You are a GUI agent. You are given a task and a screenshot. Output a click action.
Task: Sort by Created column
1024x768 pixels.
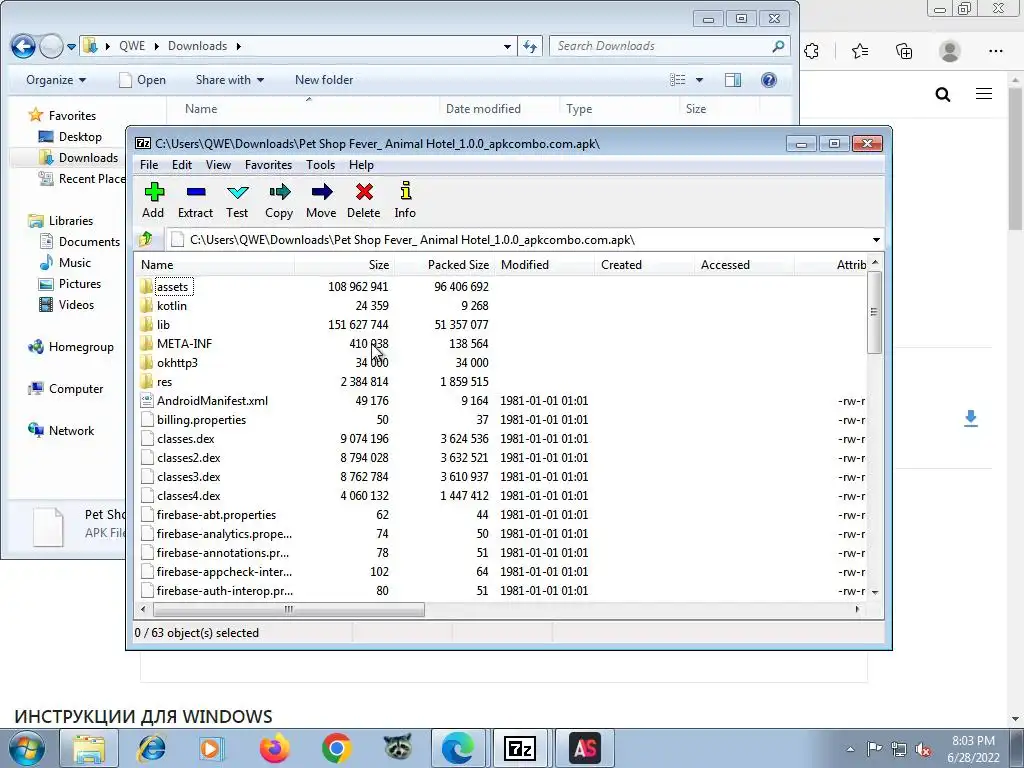[645, 264]
